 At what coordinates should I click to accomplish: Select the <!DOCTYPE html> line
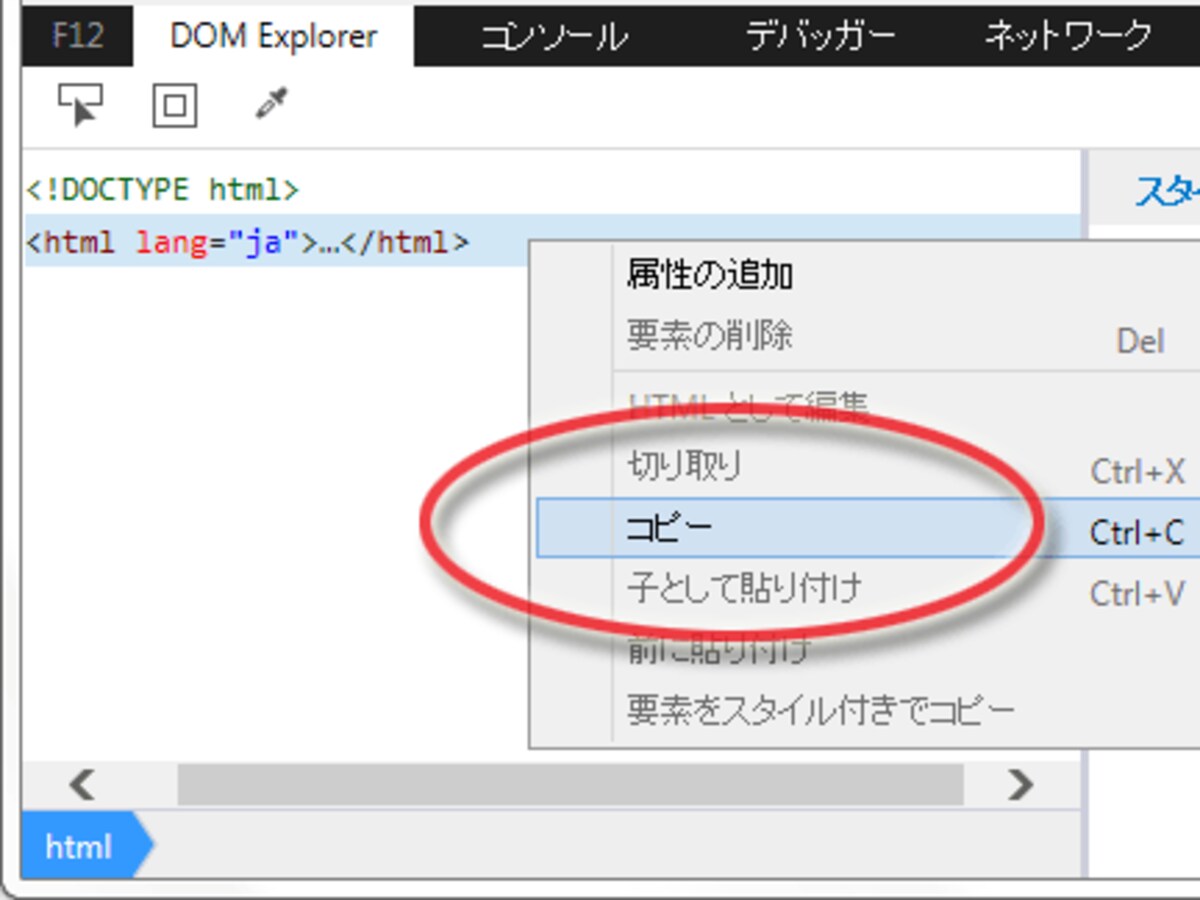coord(163,189)
